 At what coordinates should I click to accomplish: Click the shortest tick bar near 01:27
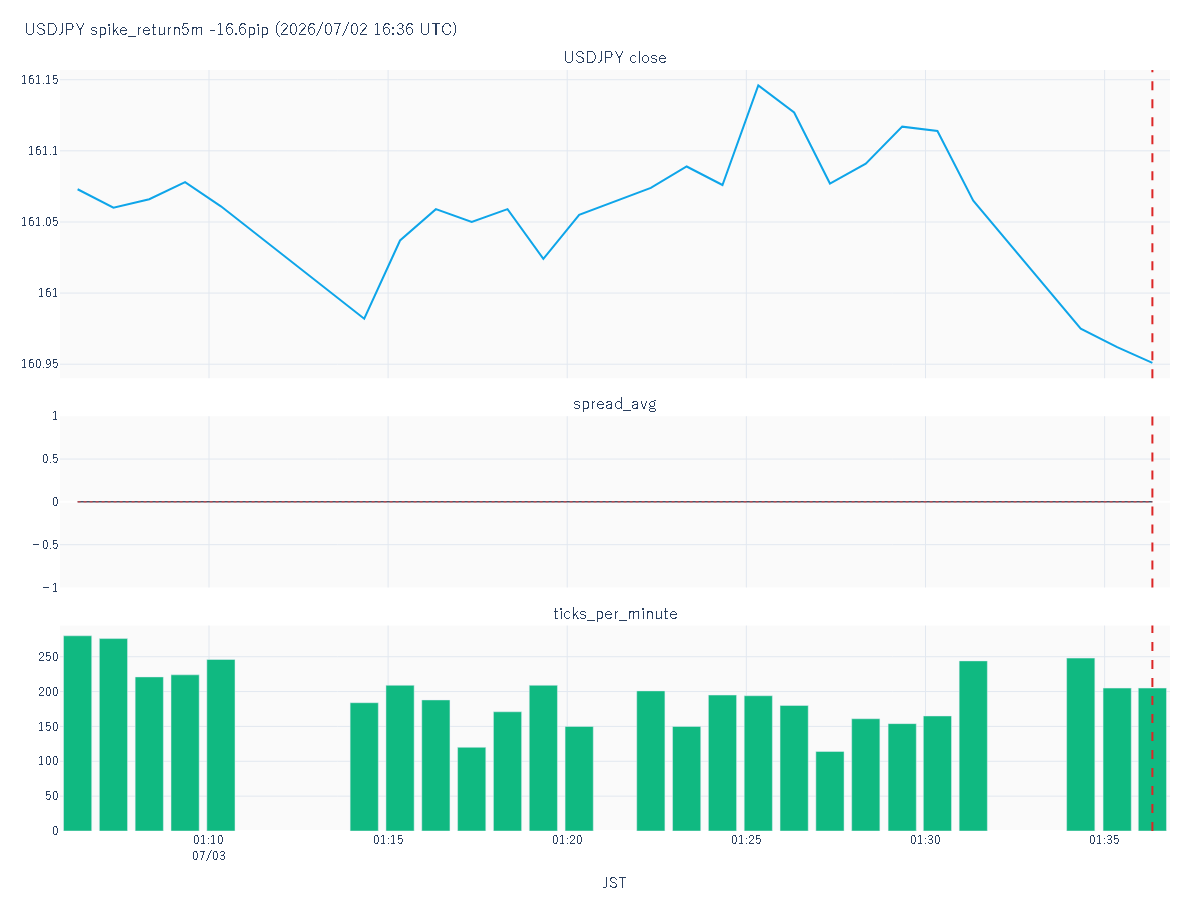(830, 791)
